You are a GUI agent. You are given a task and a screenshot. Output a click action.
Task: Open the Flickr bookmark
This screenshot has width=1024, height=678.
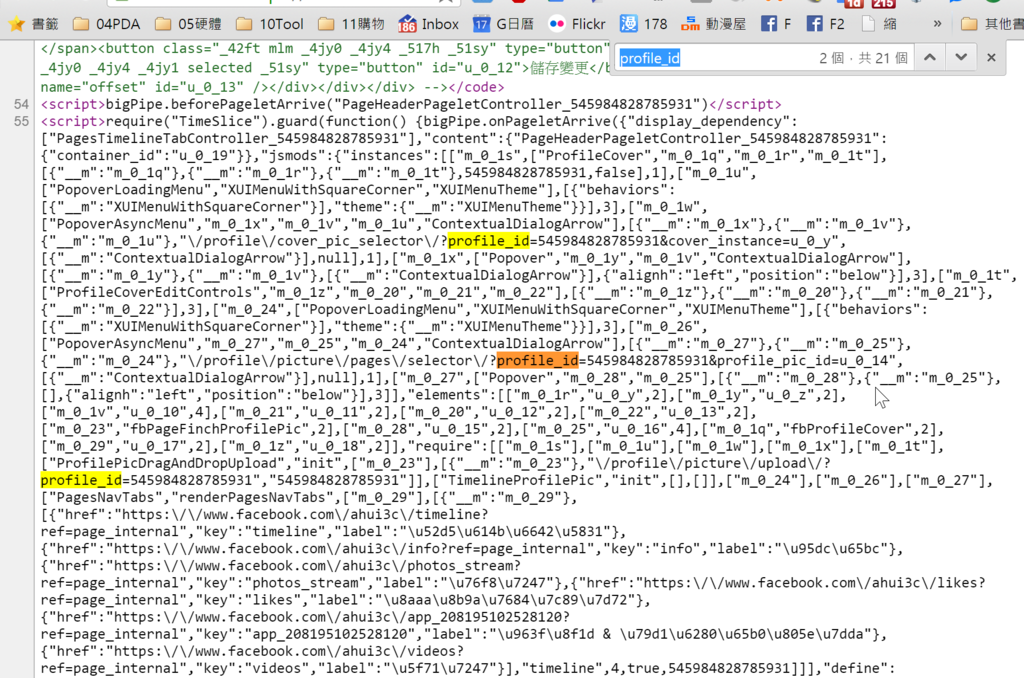point(577,24)
